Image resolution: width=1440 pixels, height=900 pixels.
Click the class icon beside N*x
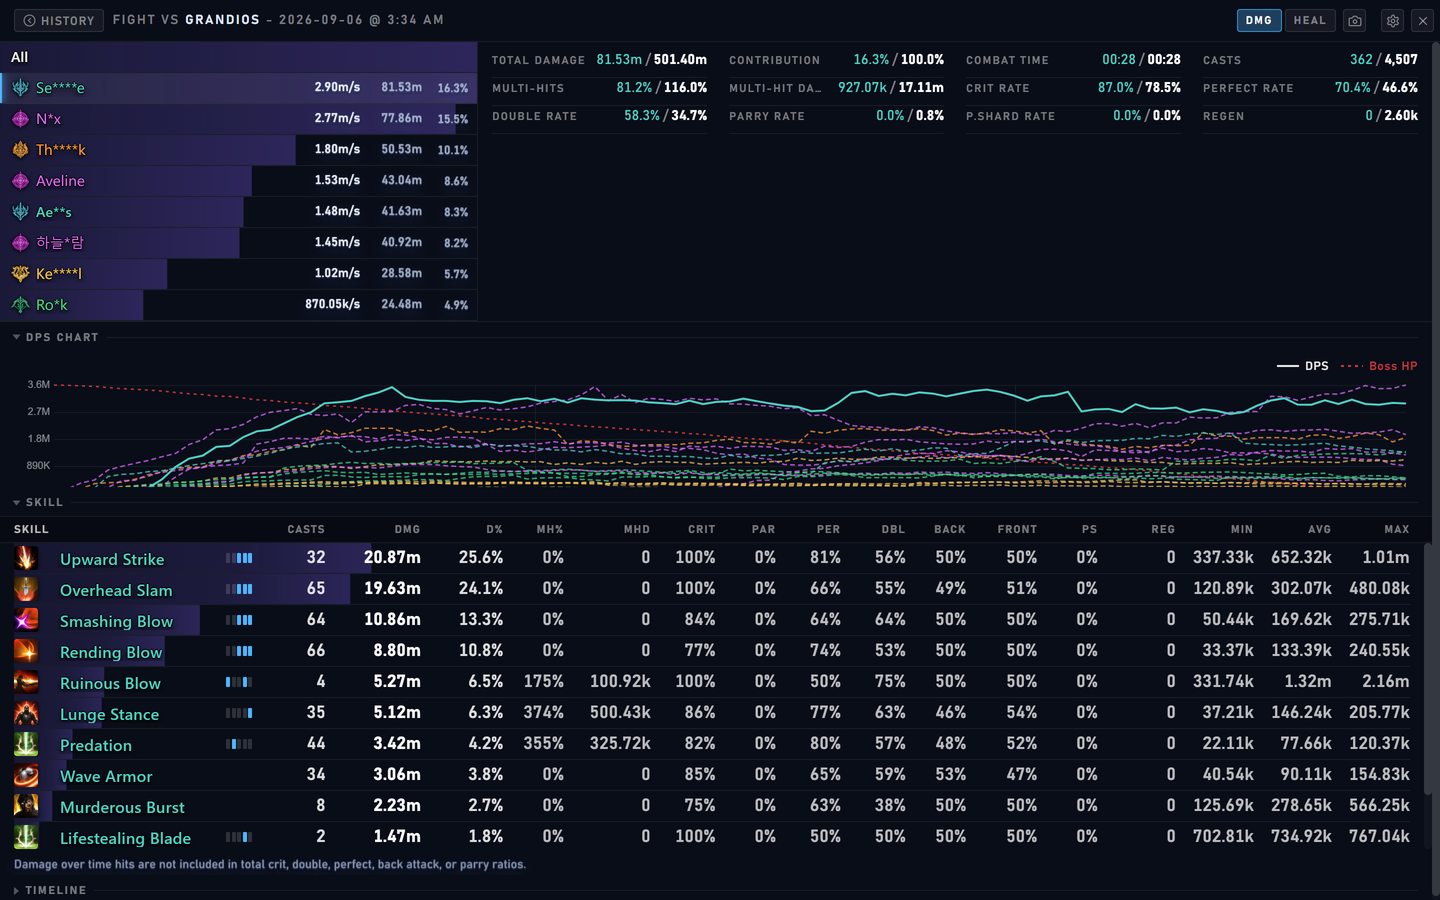[x=20, y=119]
